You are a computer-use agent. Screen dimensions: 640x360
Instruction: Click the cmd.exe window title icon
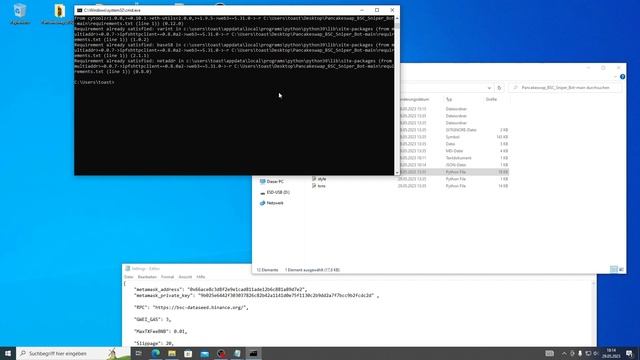click(79, 10)
